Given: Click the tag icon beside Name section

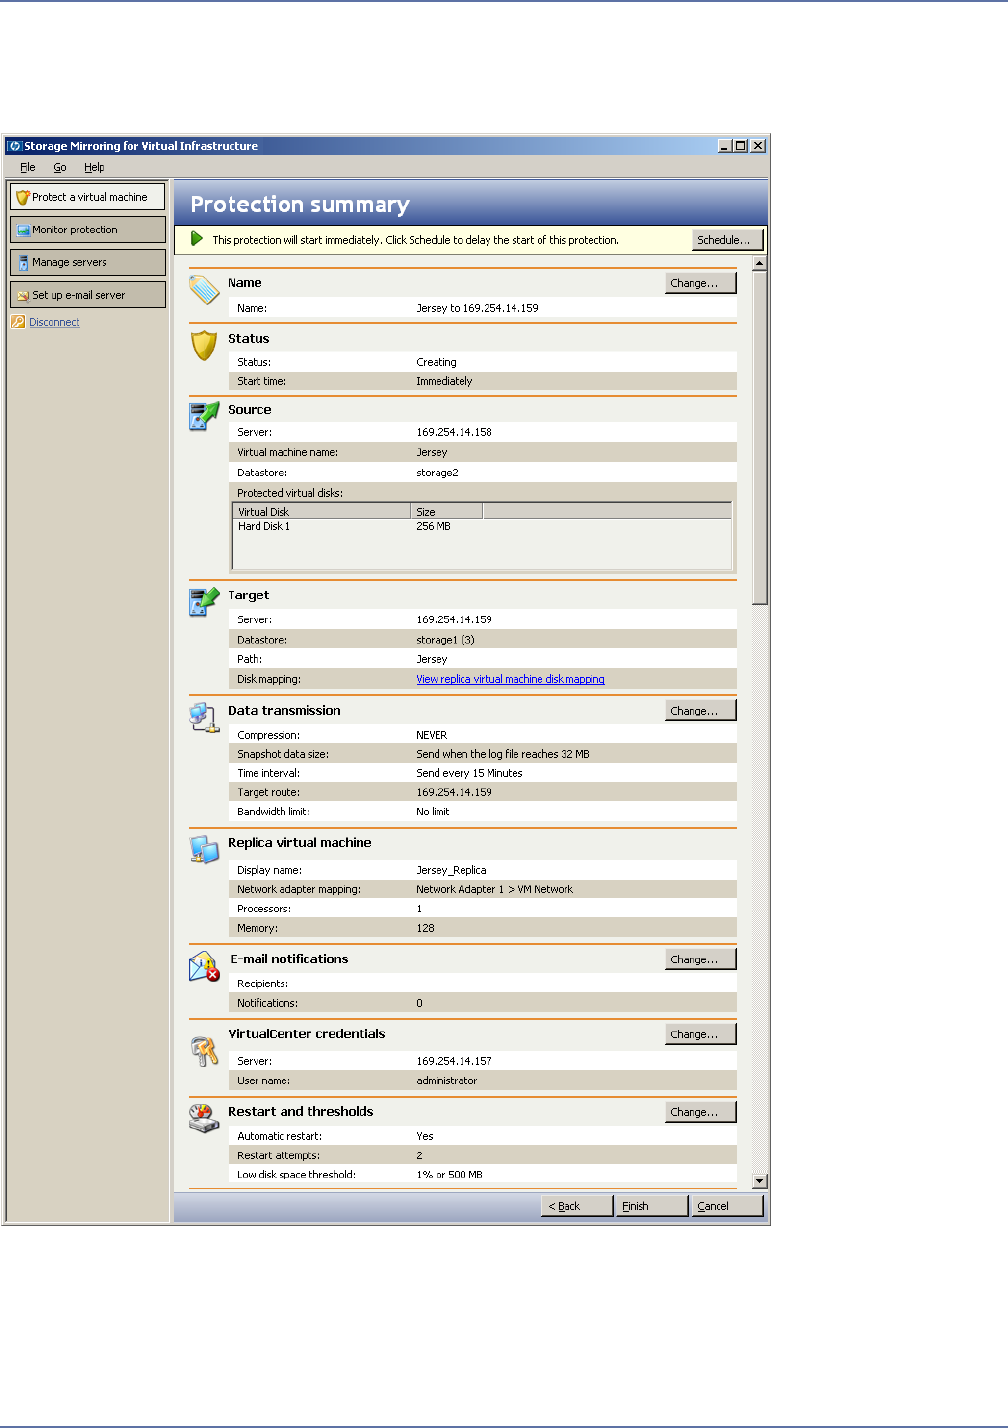Looking at the screenshot, I should click(204, 290).
